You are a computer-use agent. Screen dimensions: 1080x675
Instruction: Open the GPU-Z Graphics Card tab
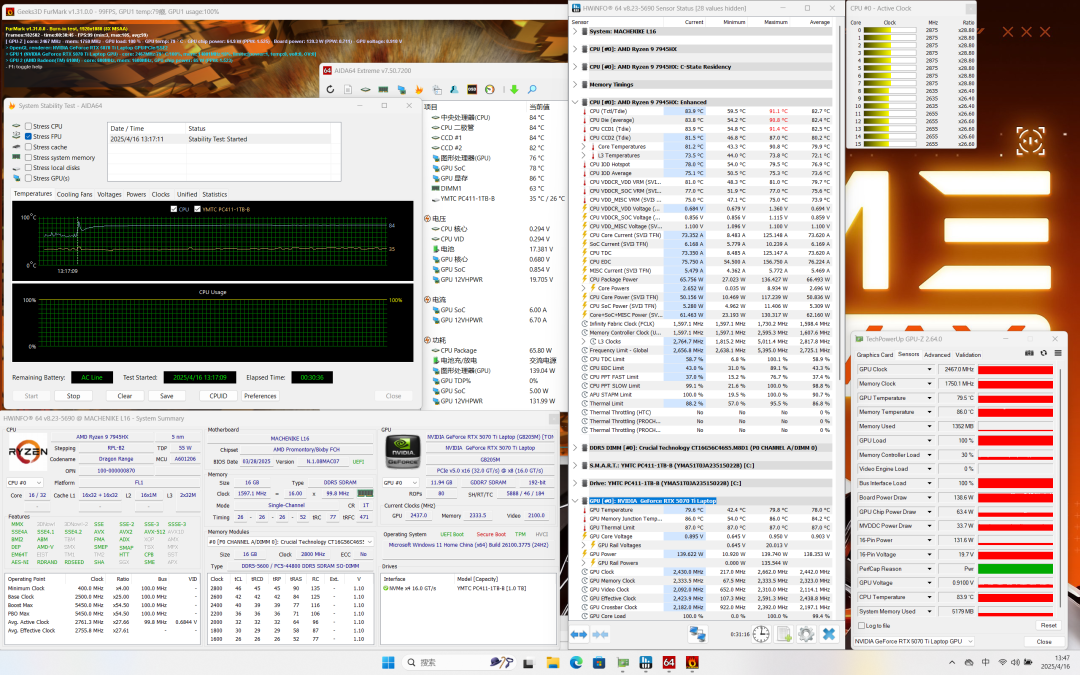pos(875,355)
